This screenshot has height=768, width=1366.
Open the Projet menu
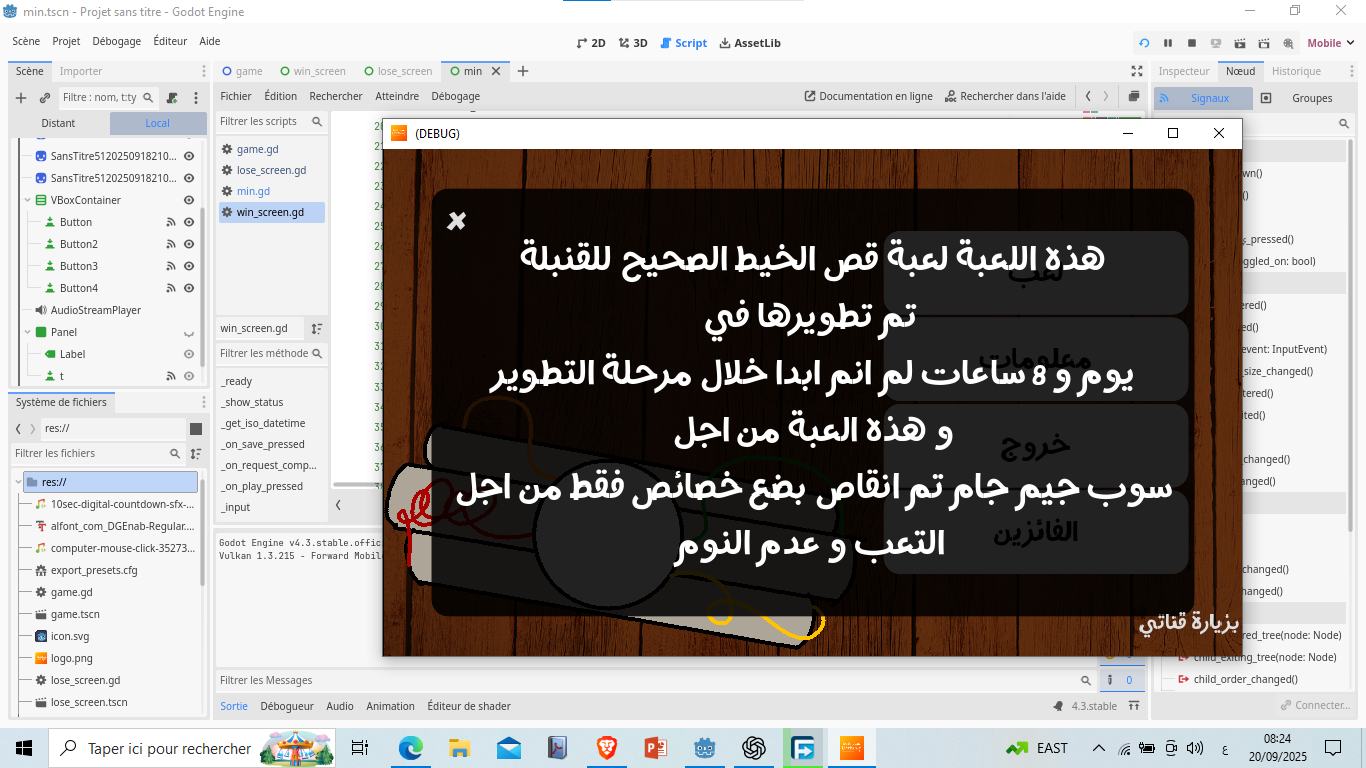(x=66, y=41)
